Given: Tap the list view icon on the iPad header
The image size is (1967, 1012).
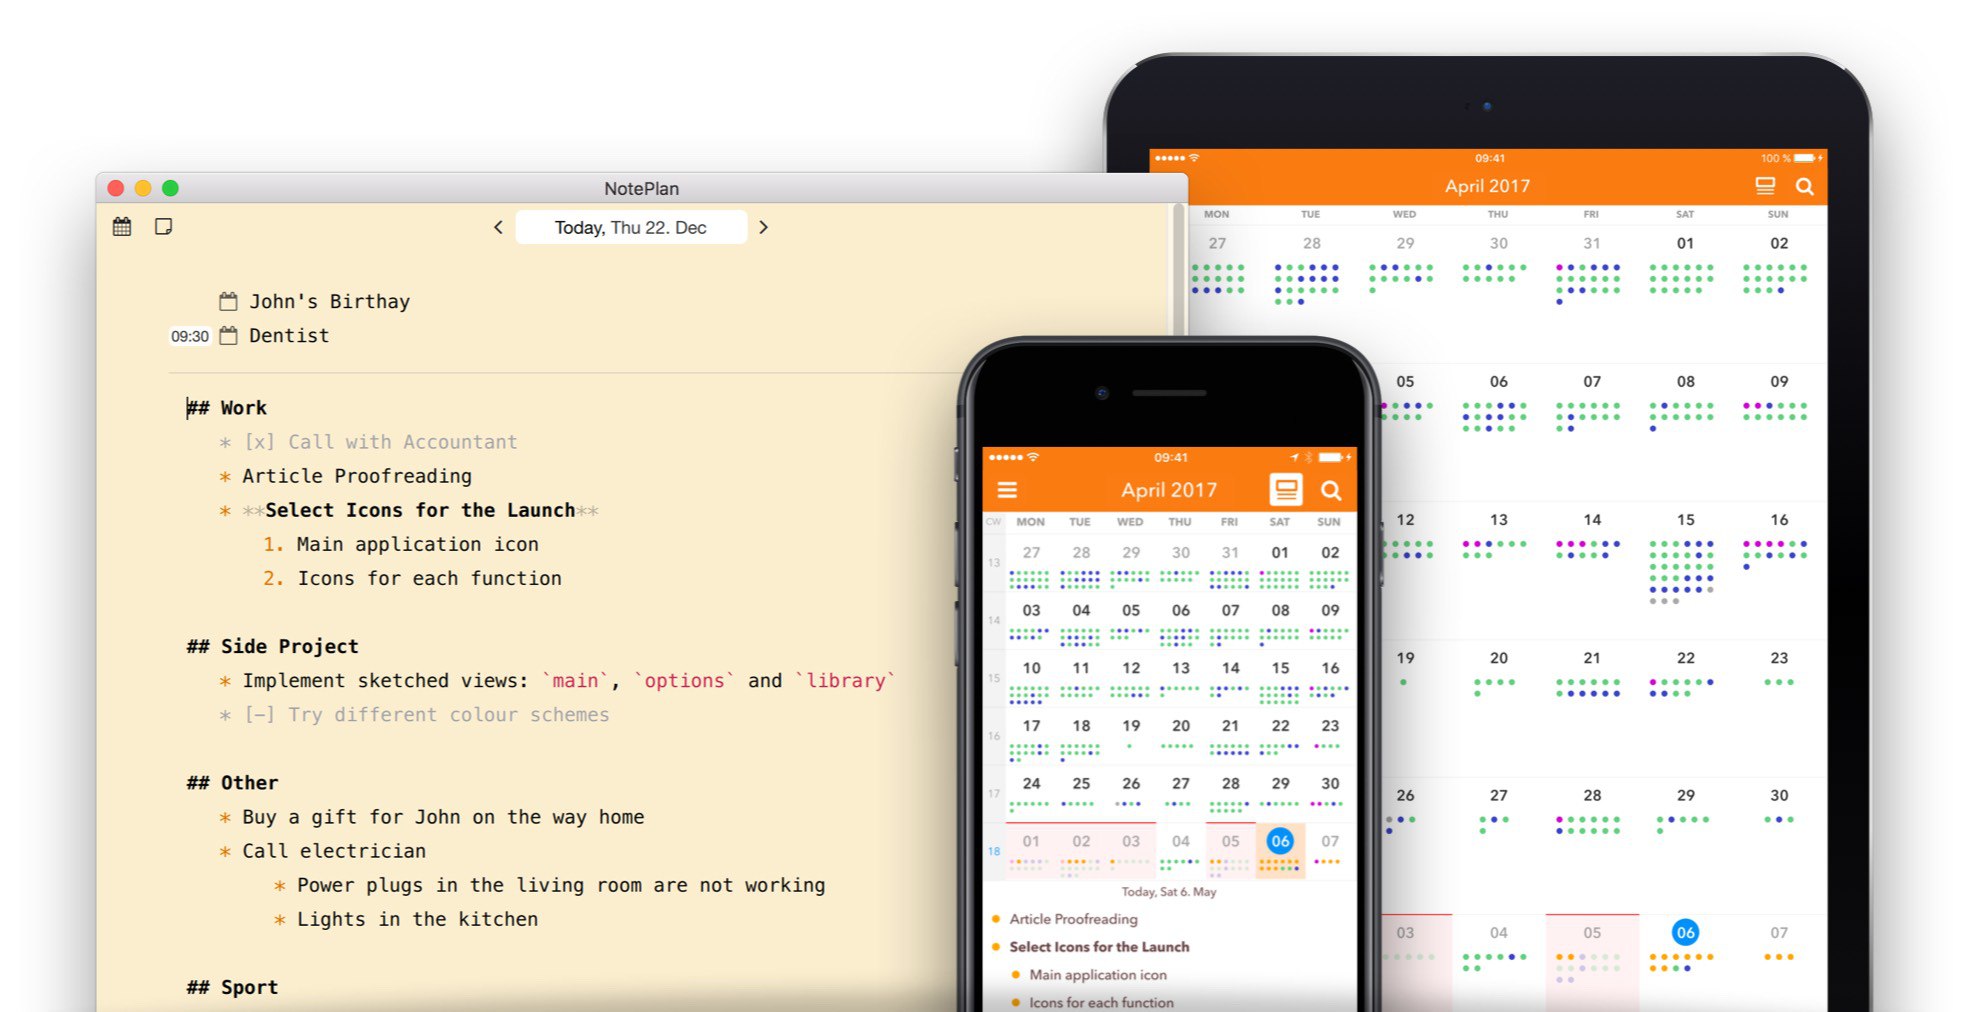Looking at the screenshot, I should [x=1765, y=186].
